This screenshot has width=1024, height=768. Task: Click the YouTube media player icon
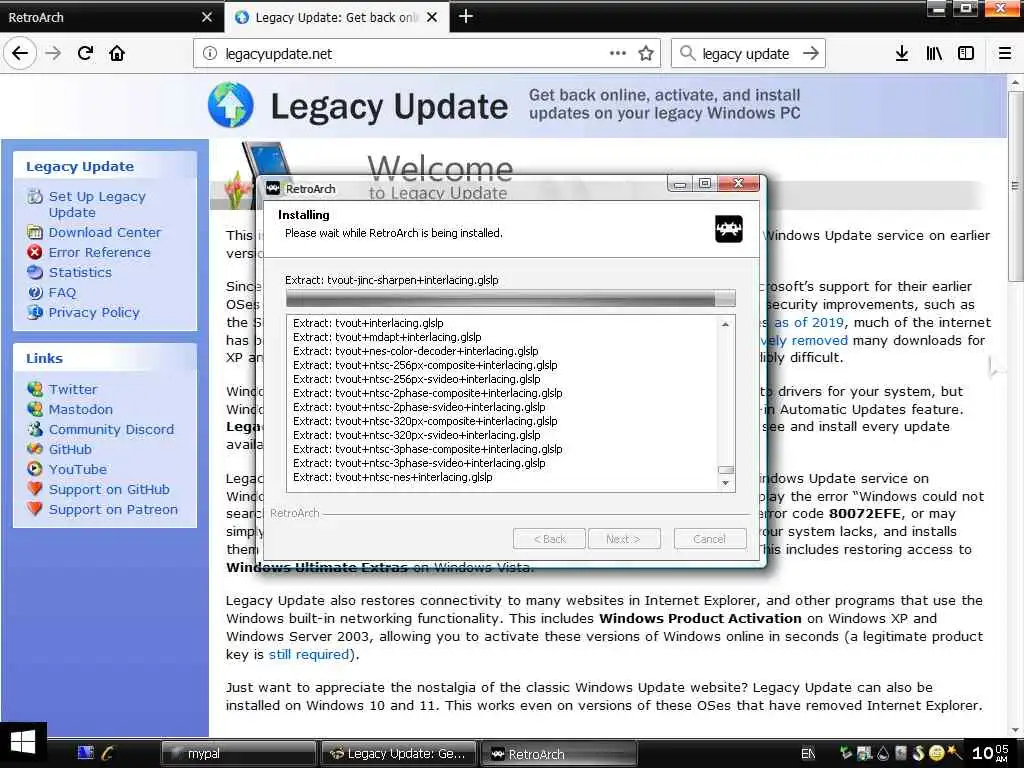pyautogui.click(x=35, y=469)
